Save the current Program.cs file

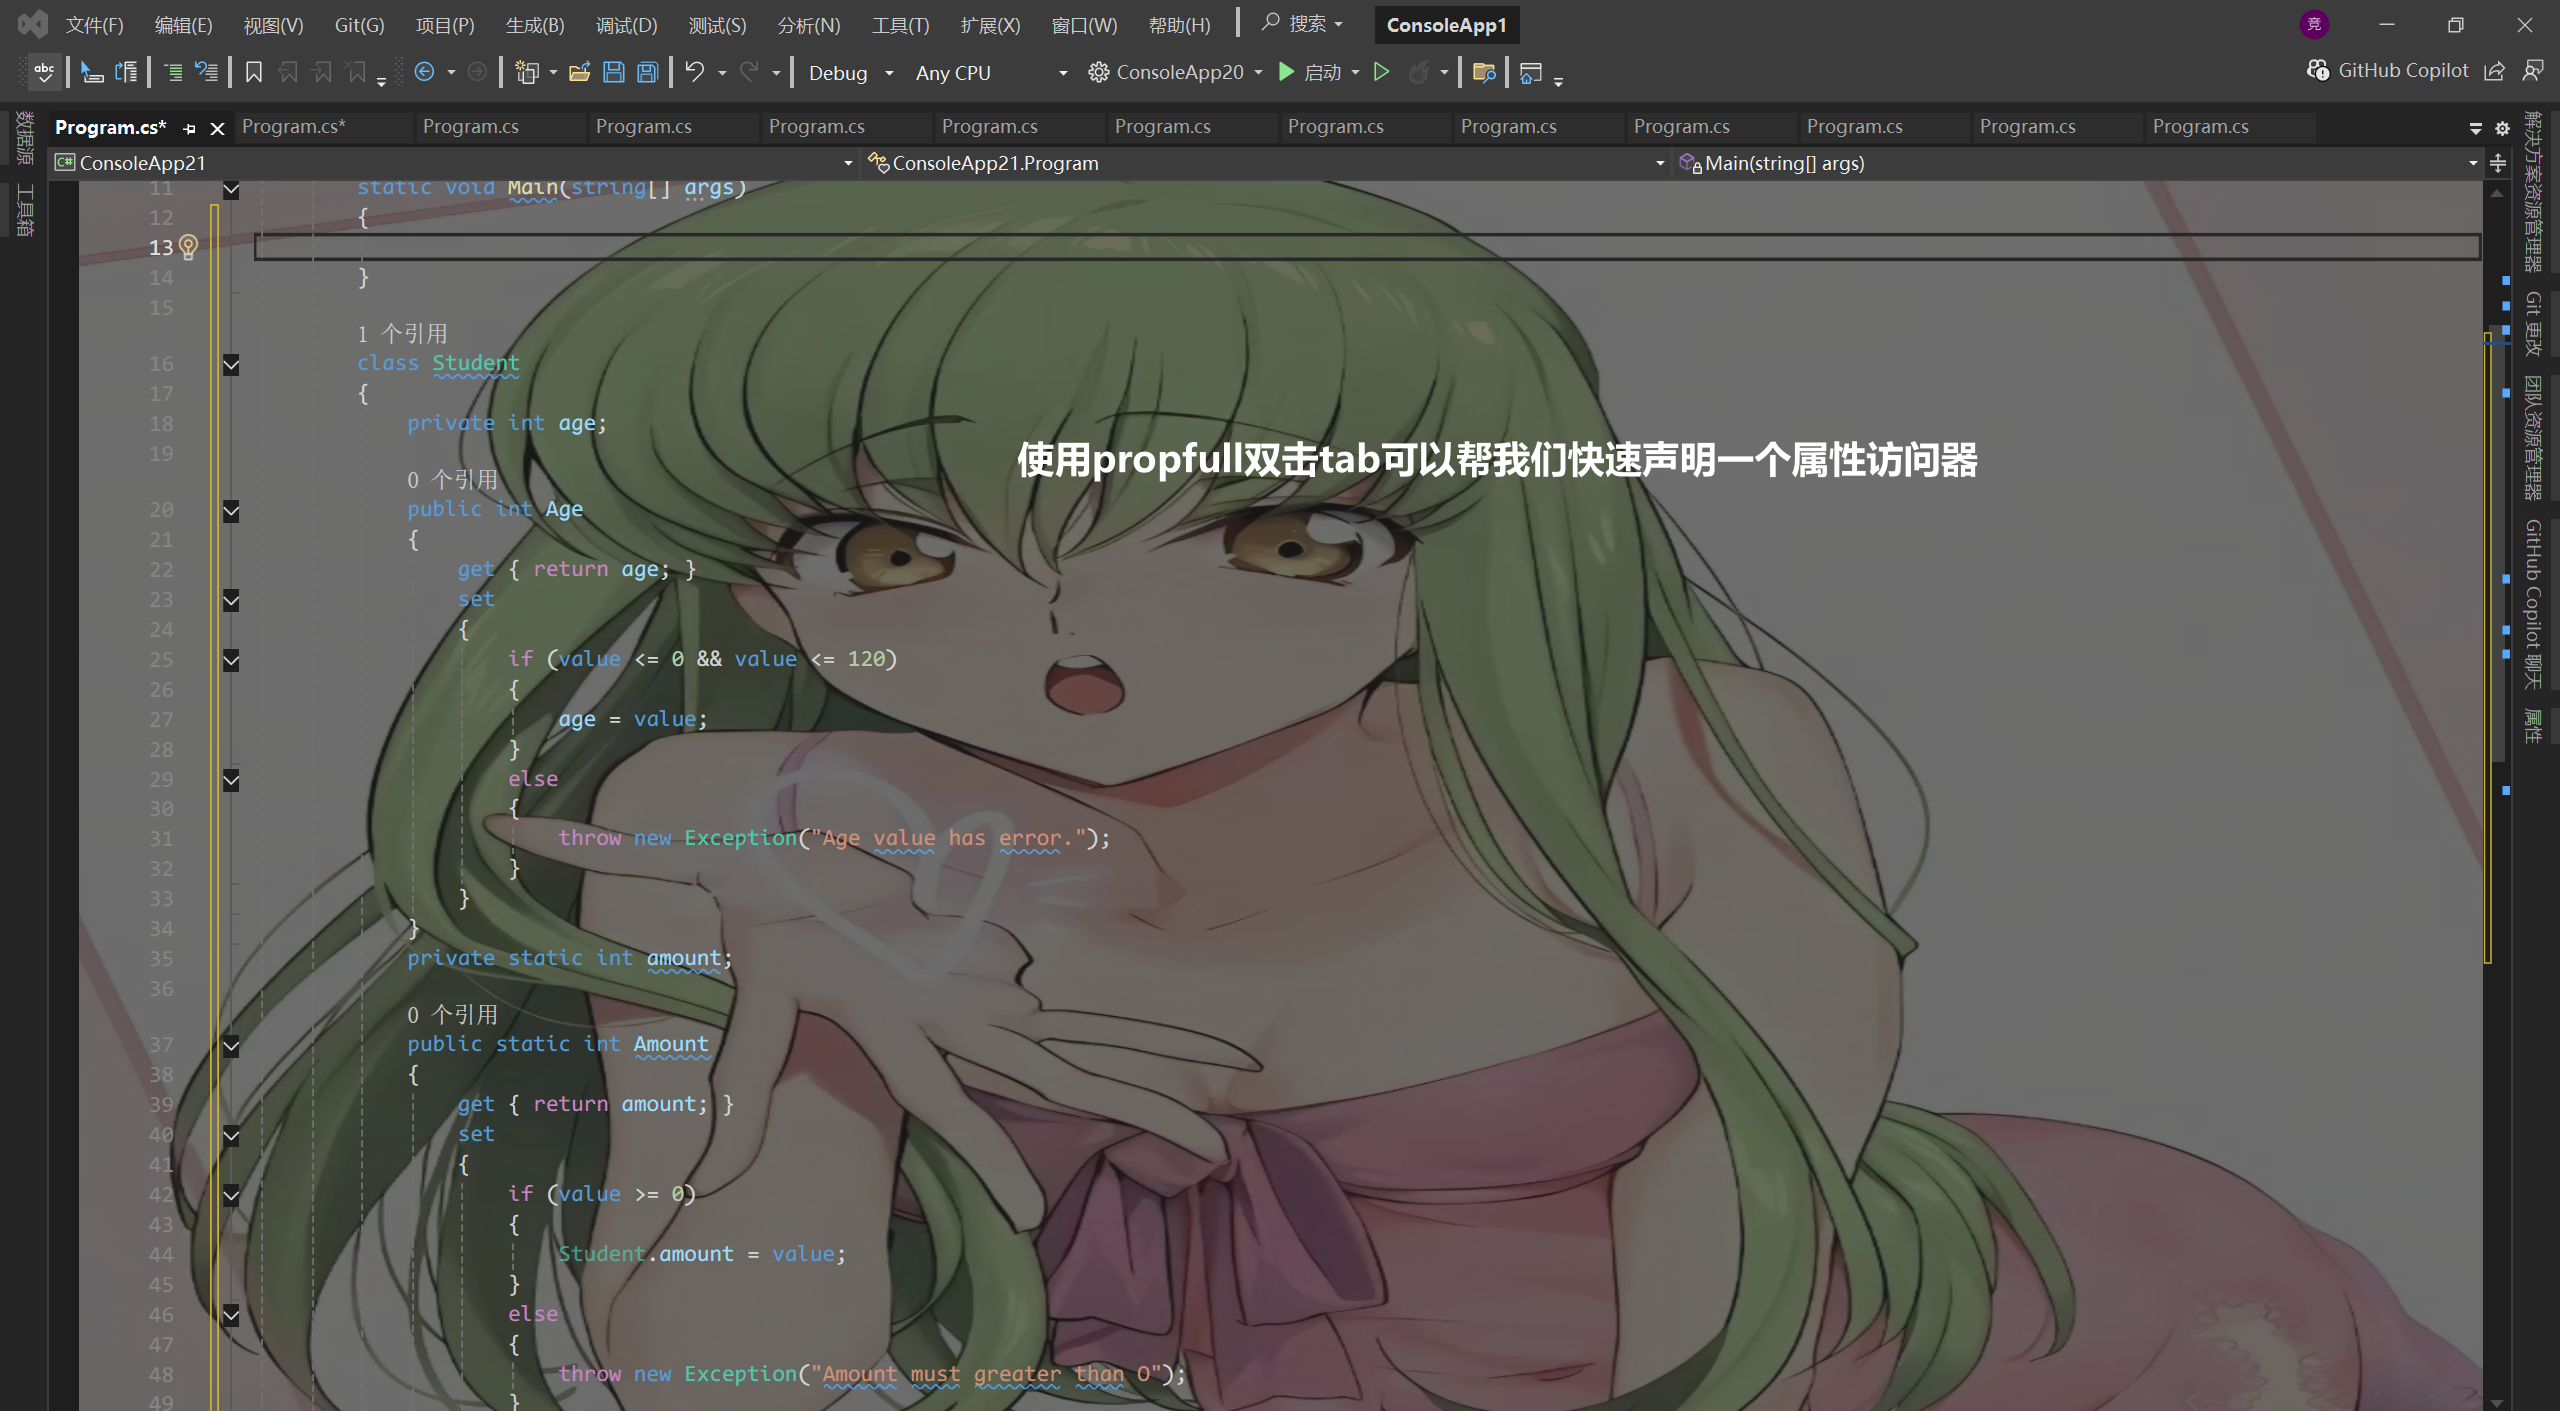[x=614, y=72]
